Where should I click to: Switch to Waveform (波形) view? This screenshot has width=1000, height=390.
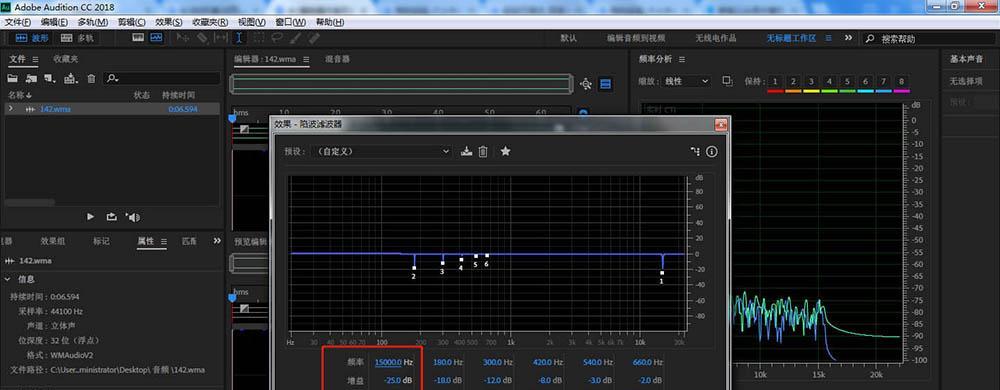pos(32,38)
